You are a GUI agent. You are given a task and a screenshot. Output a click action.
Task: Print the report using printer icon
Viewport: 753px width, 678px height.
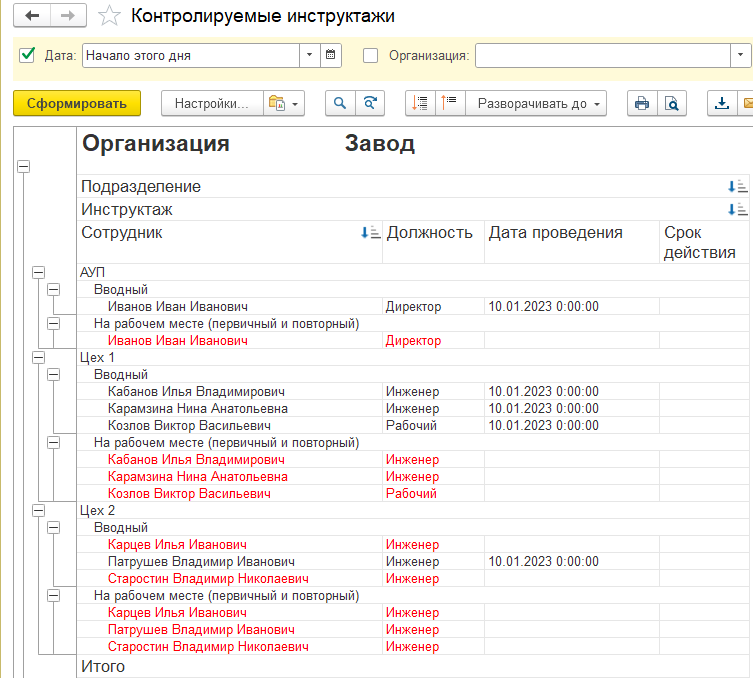point(642,103)
